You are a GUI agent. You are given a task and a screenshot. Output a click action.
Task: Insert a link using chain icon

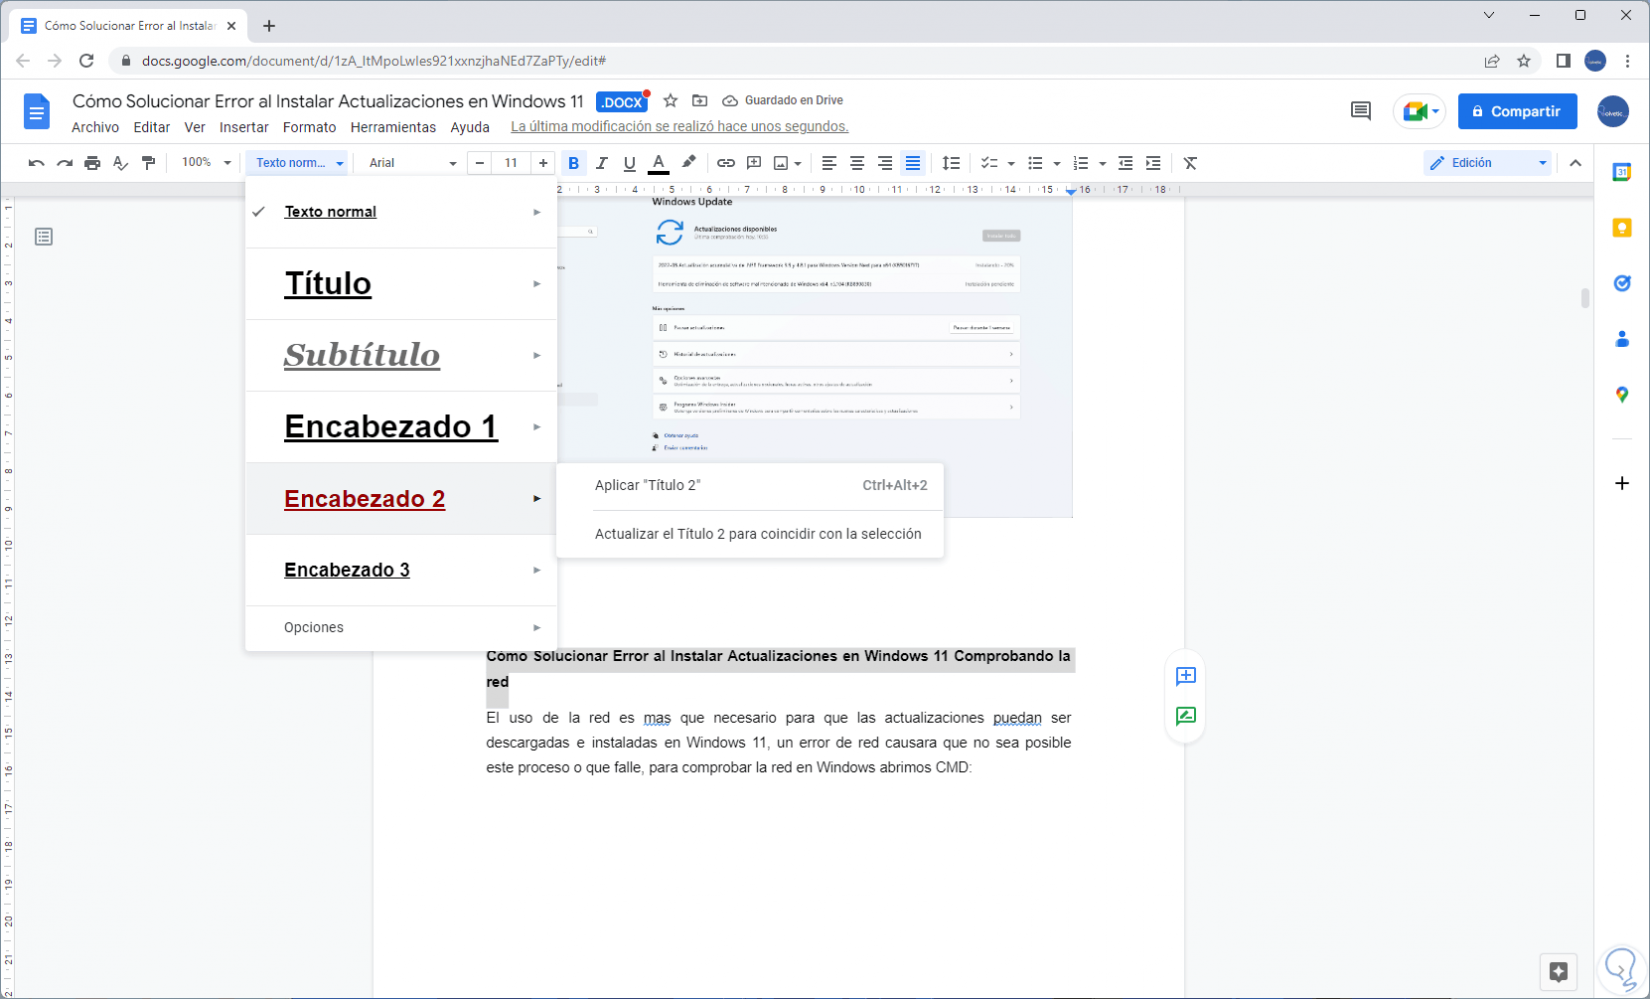[726, 163]
